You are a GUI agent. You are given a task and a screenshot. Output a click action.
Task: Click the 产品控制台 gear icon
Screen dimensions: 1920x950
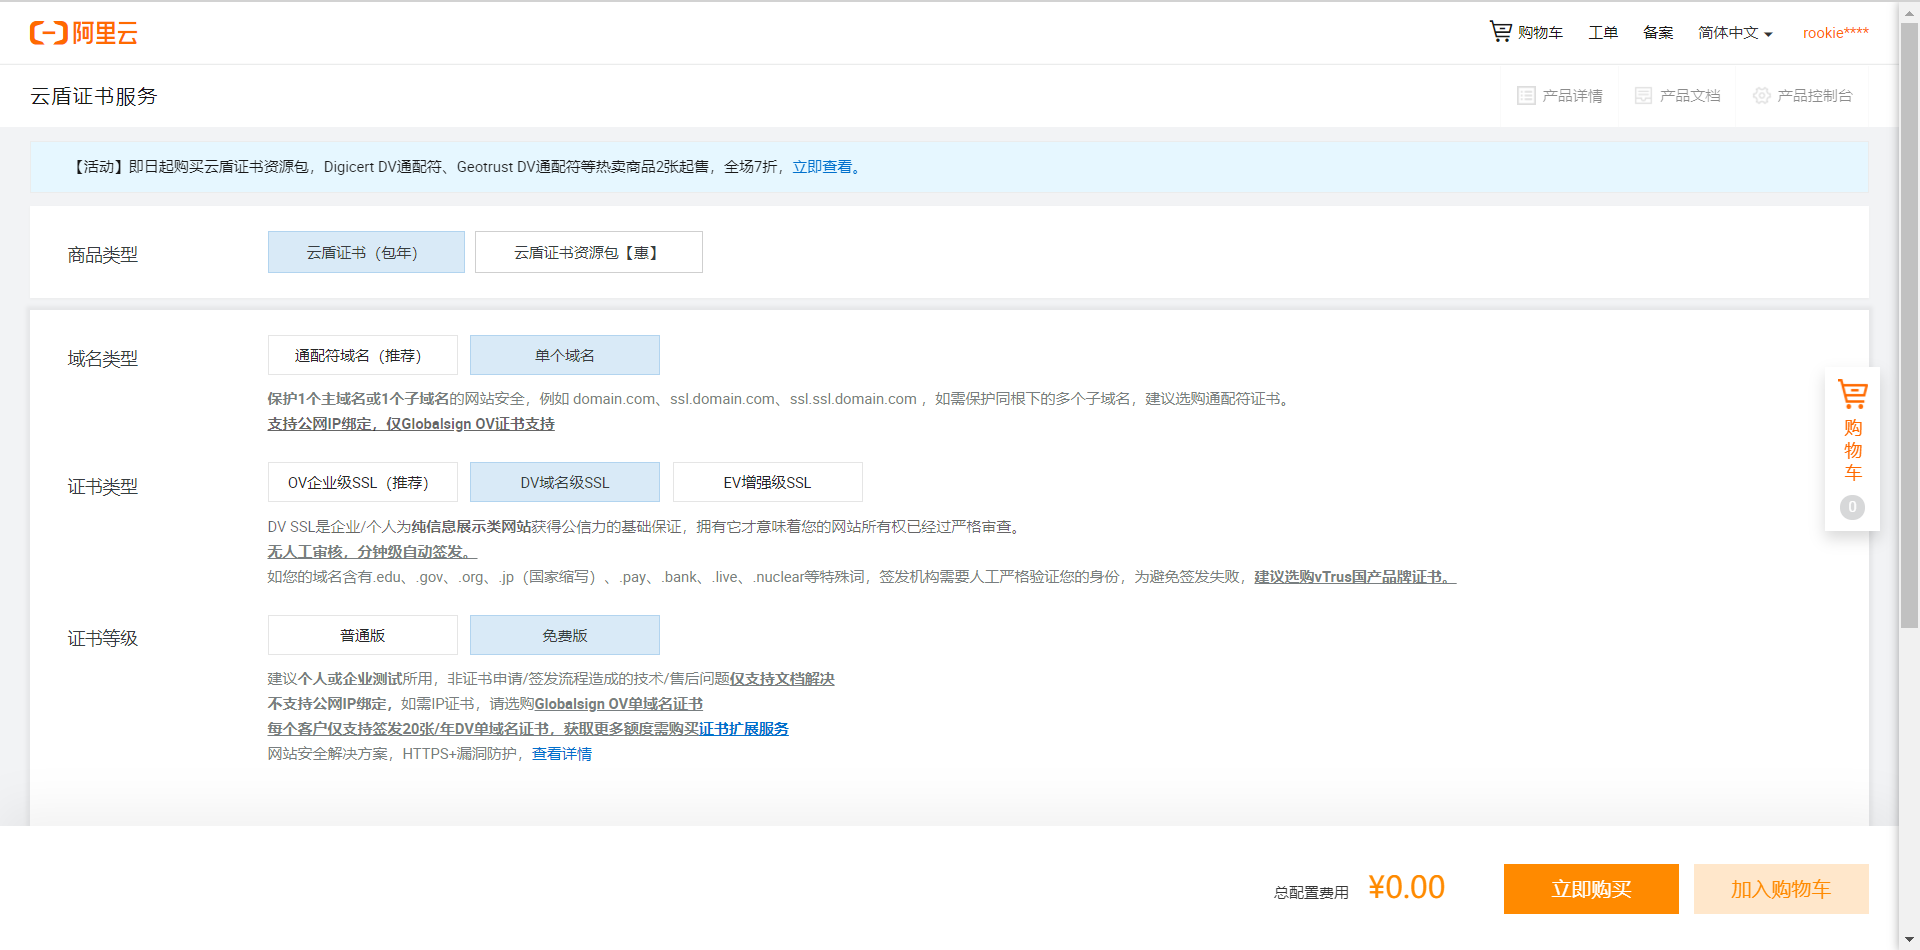(x=1761, y=96)
